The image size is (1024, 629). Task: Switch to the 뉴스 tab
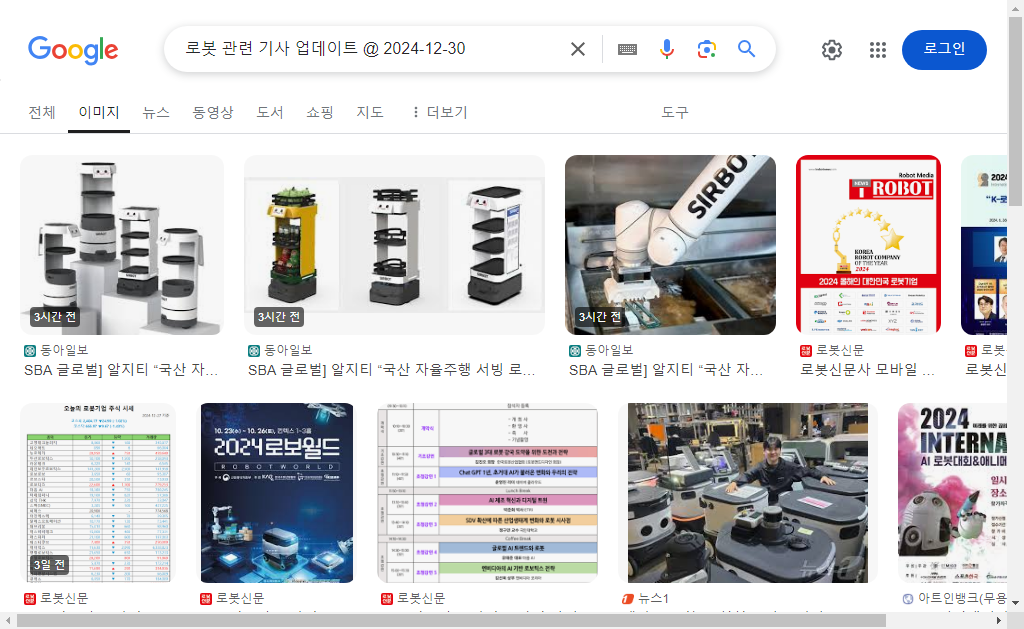click(156, 112)
